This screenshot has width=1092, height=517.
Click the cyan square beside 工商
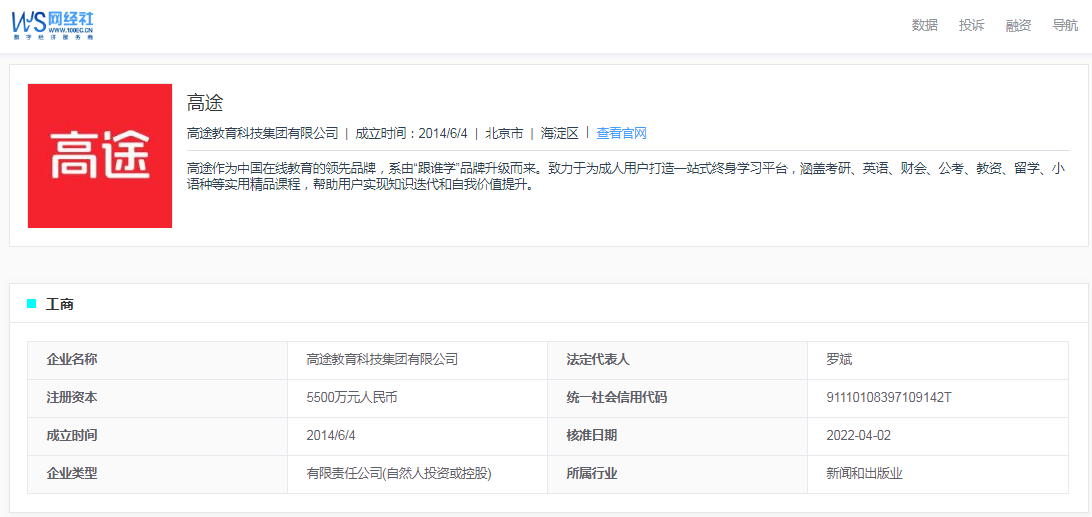(x=31, y=303)
